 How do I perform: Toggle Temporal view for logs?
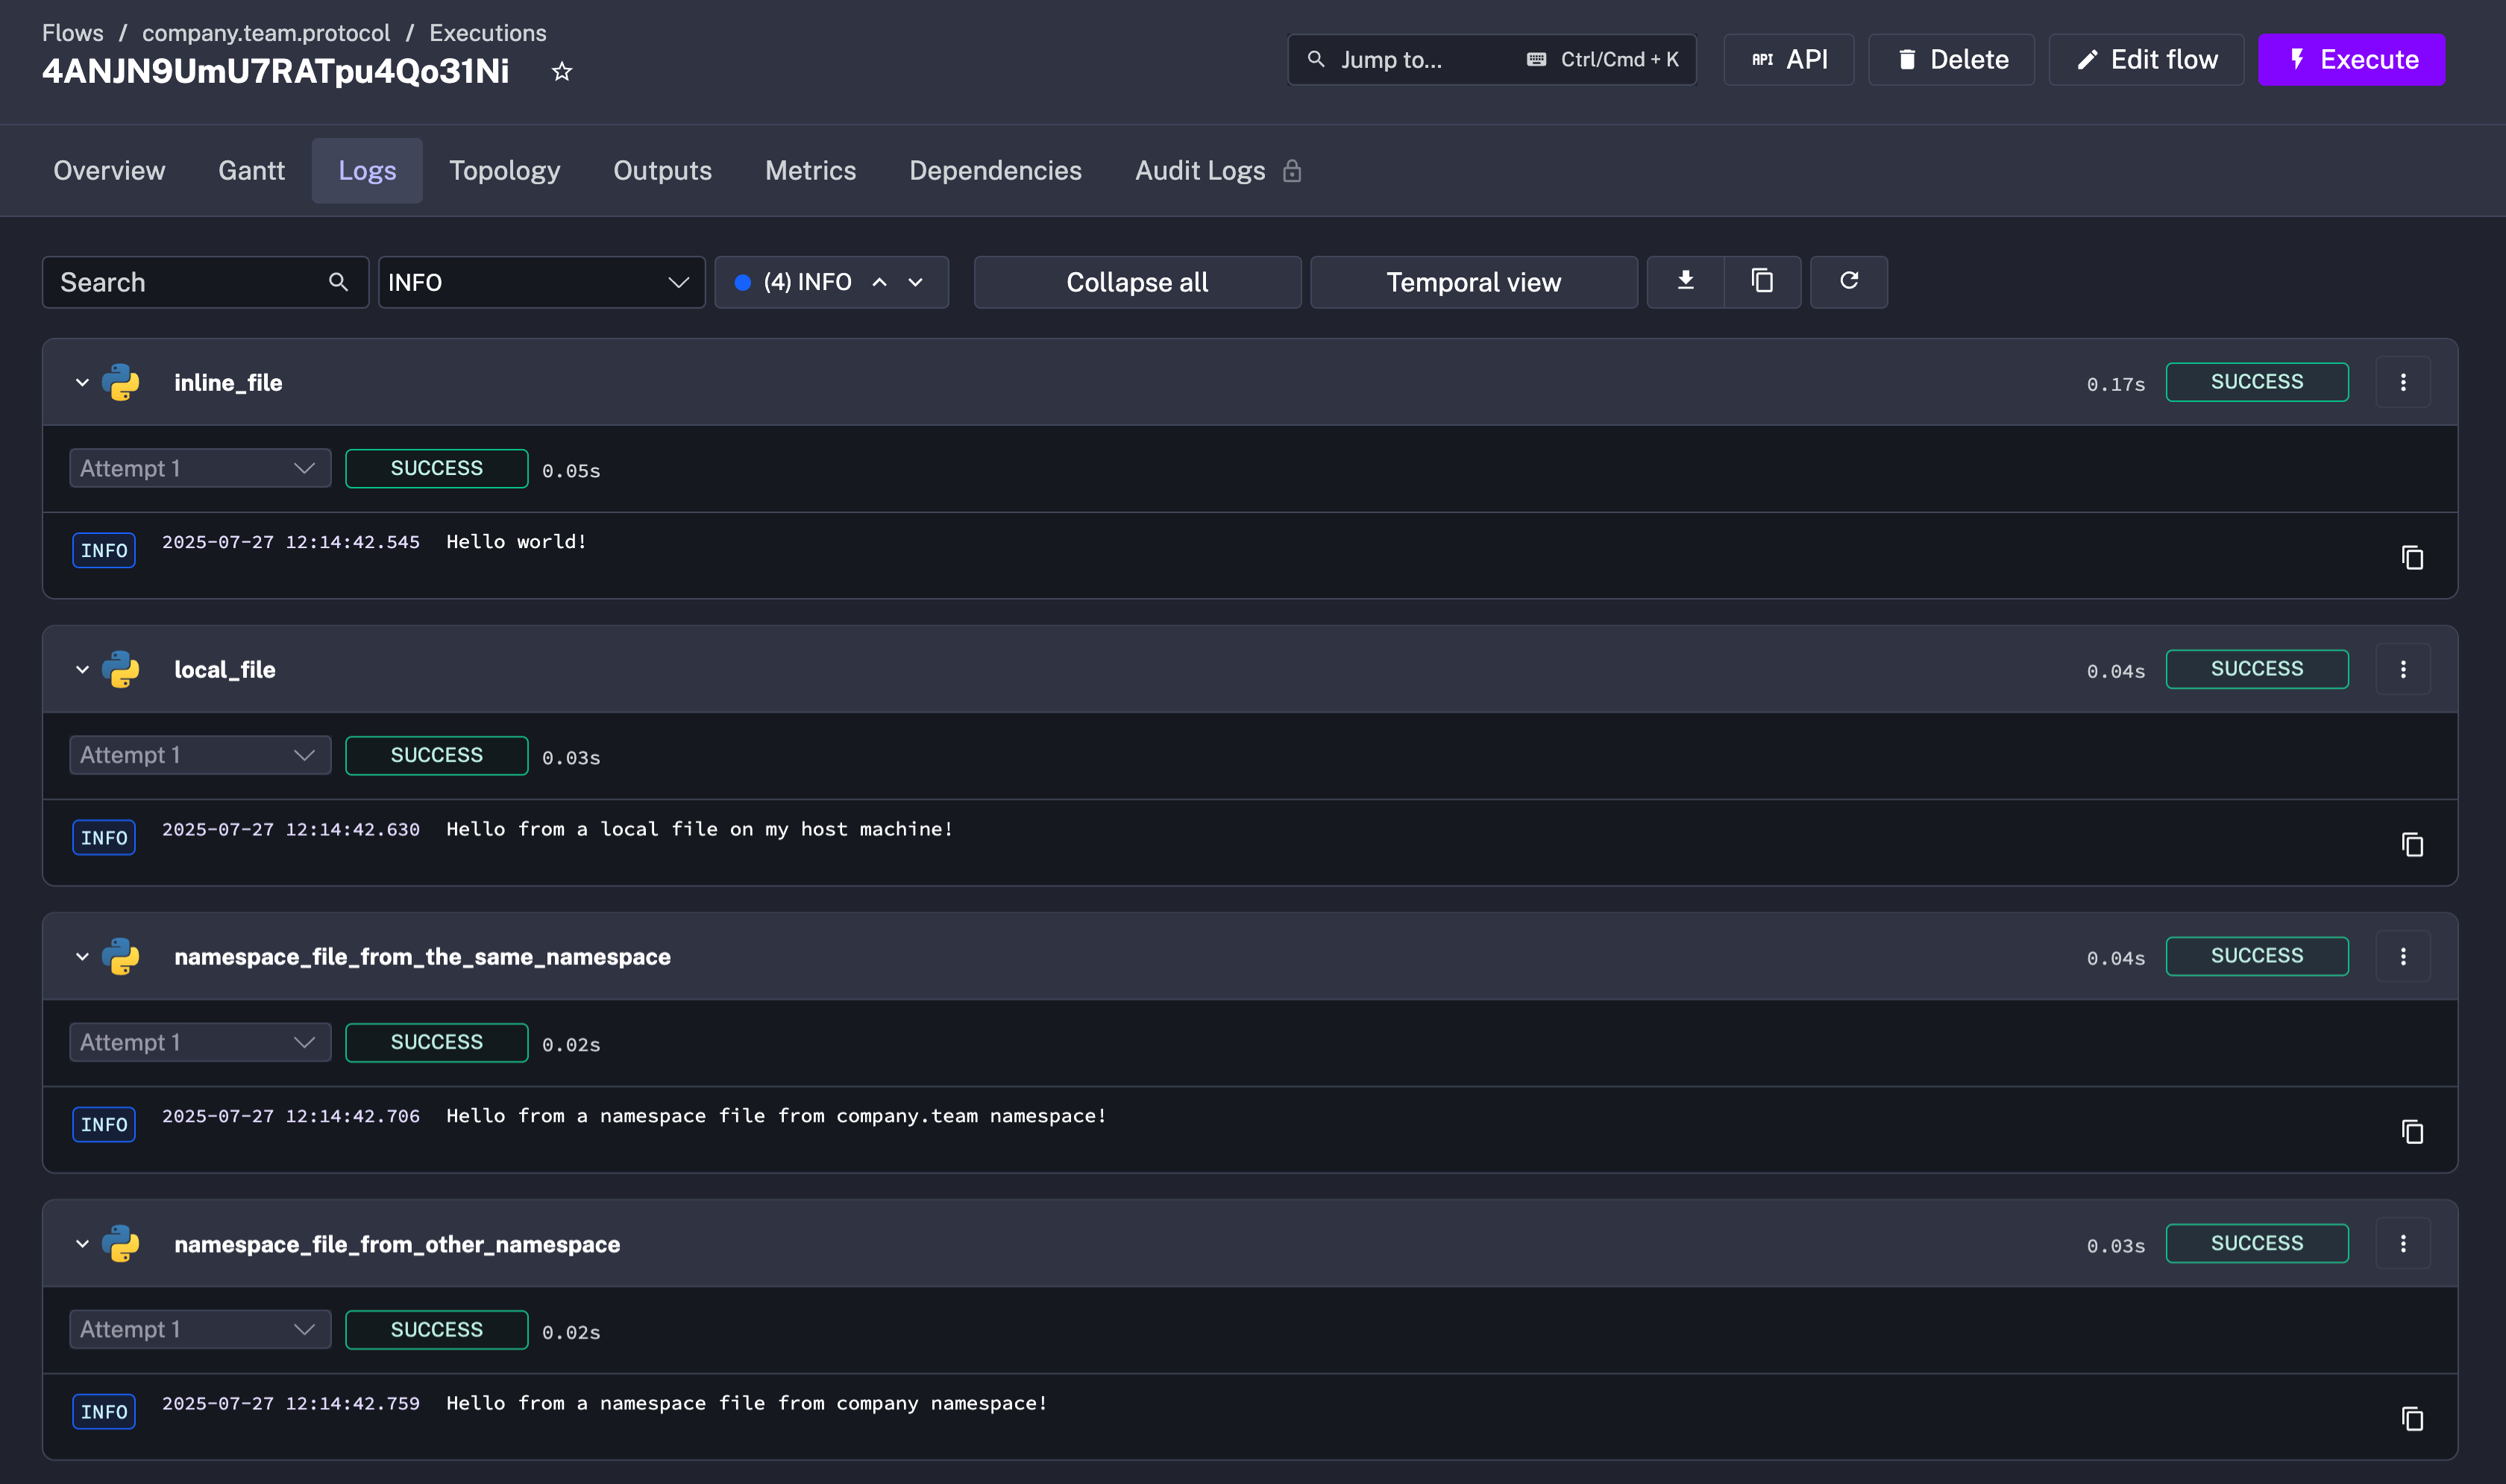(x=1472, y=282)
